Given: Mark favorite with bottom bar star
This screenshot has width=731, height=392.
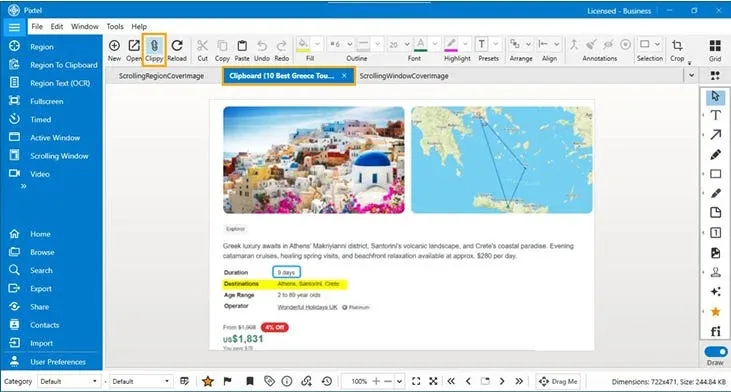Looking at the screenshot, I should click(x=207, y=381).
